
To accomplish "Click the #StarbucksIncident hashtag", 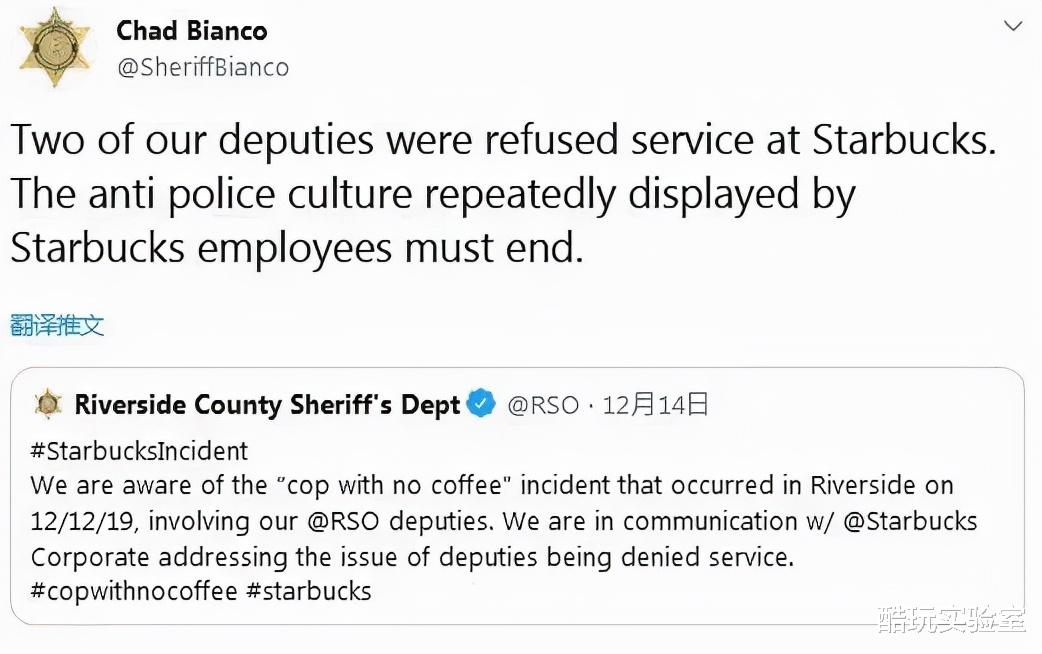I will coord(139,451).
